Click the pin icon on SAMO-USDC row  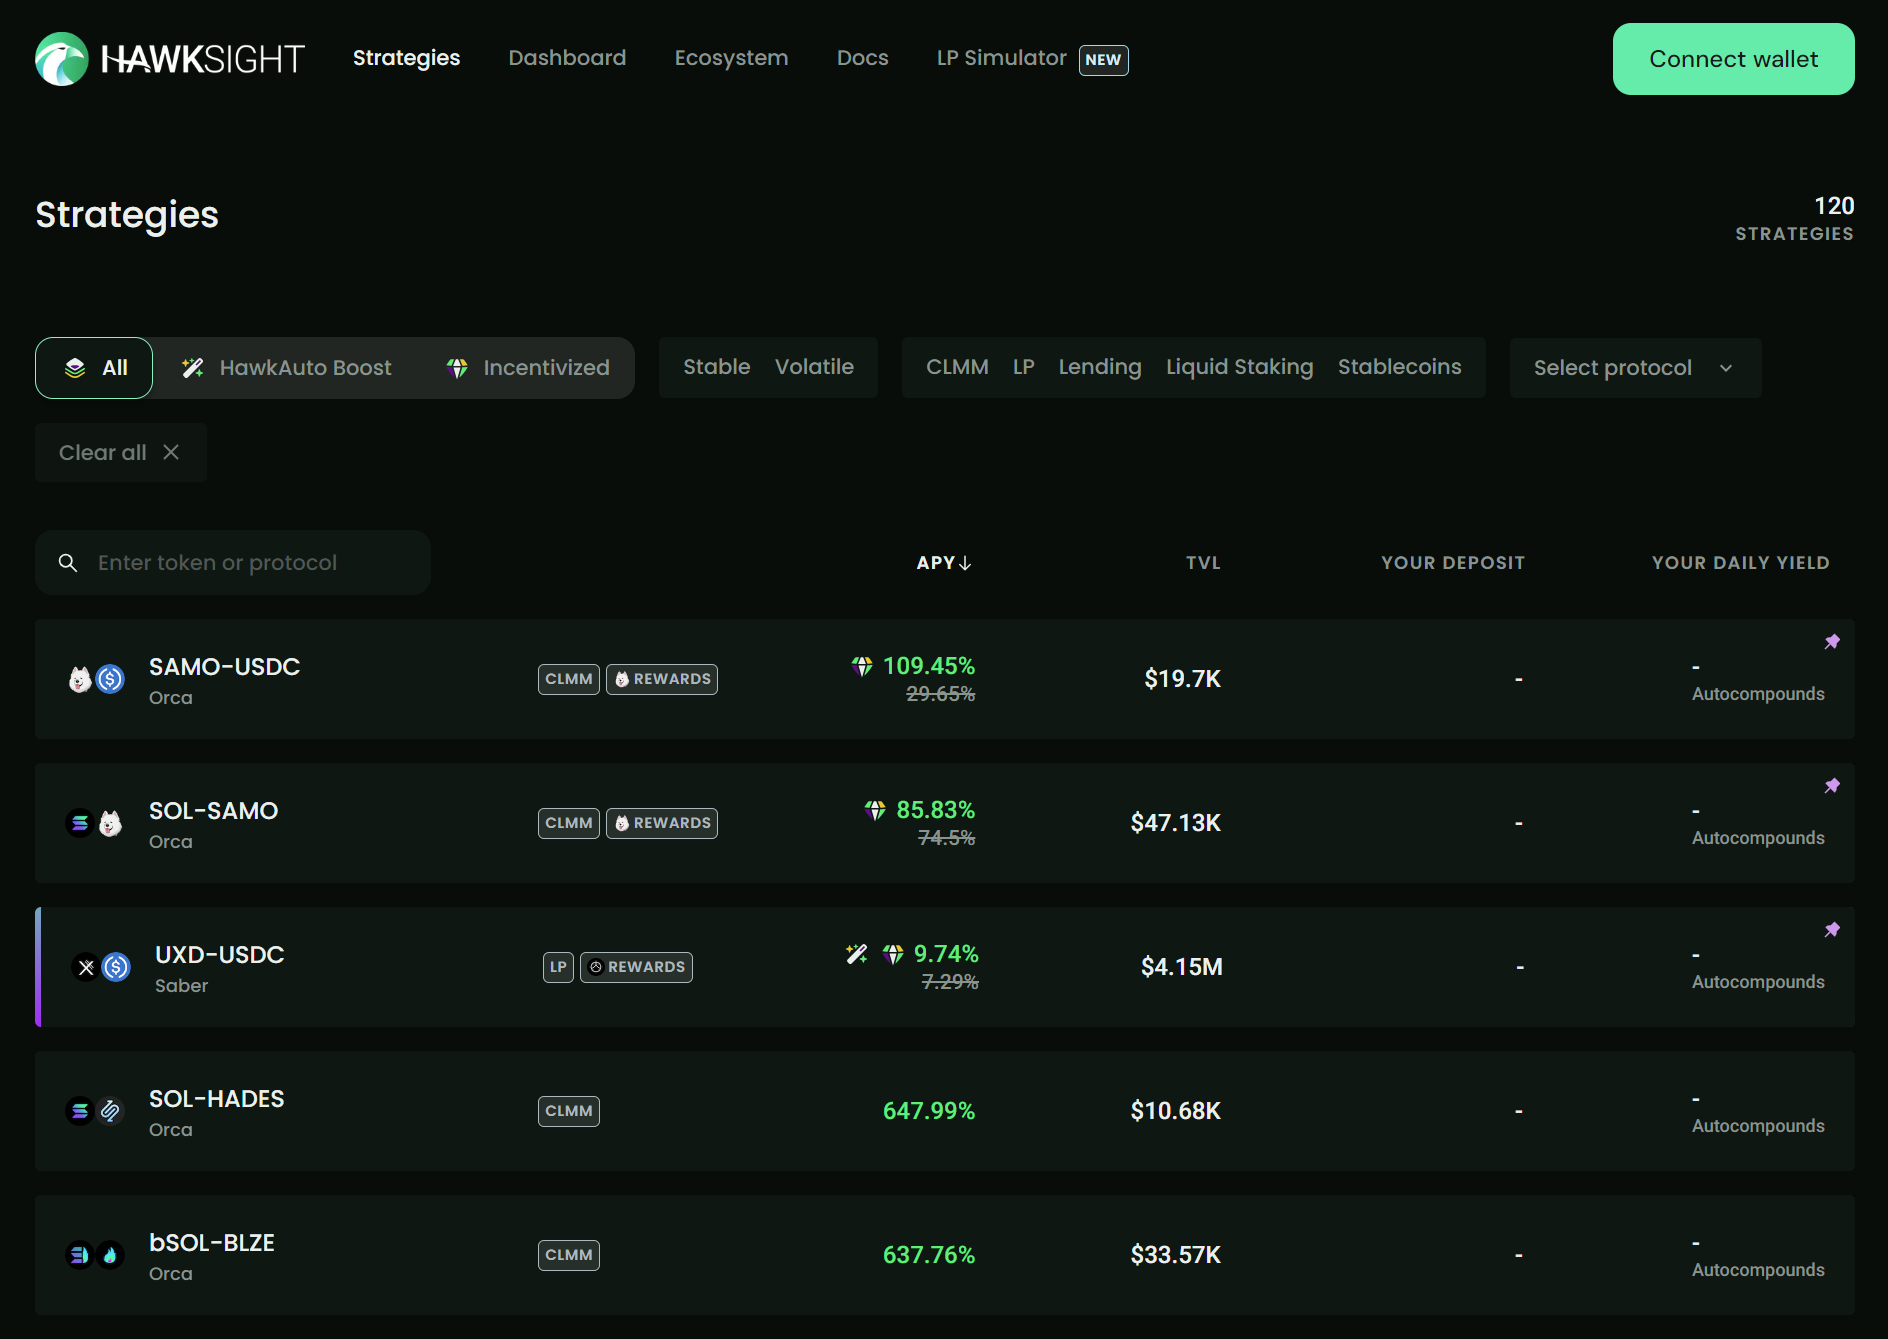click(1832, 642)
